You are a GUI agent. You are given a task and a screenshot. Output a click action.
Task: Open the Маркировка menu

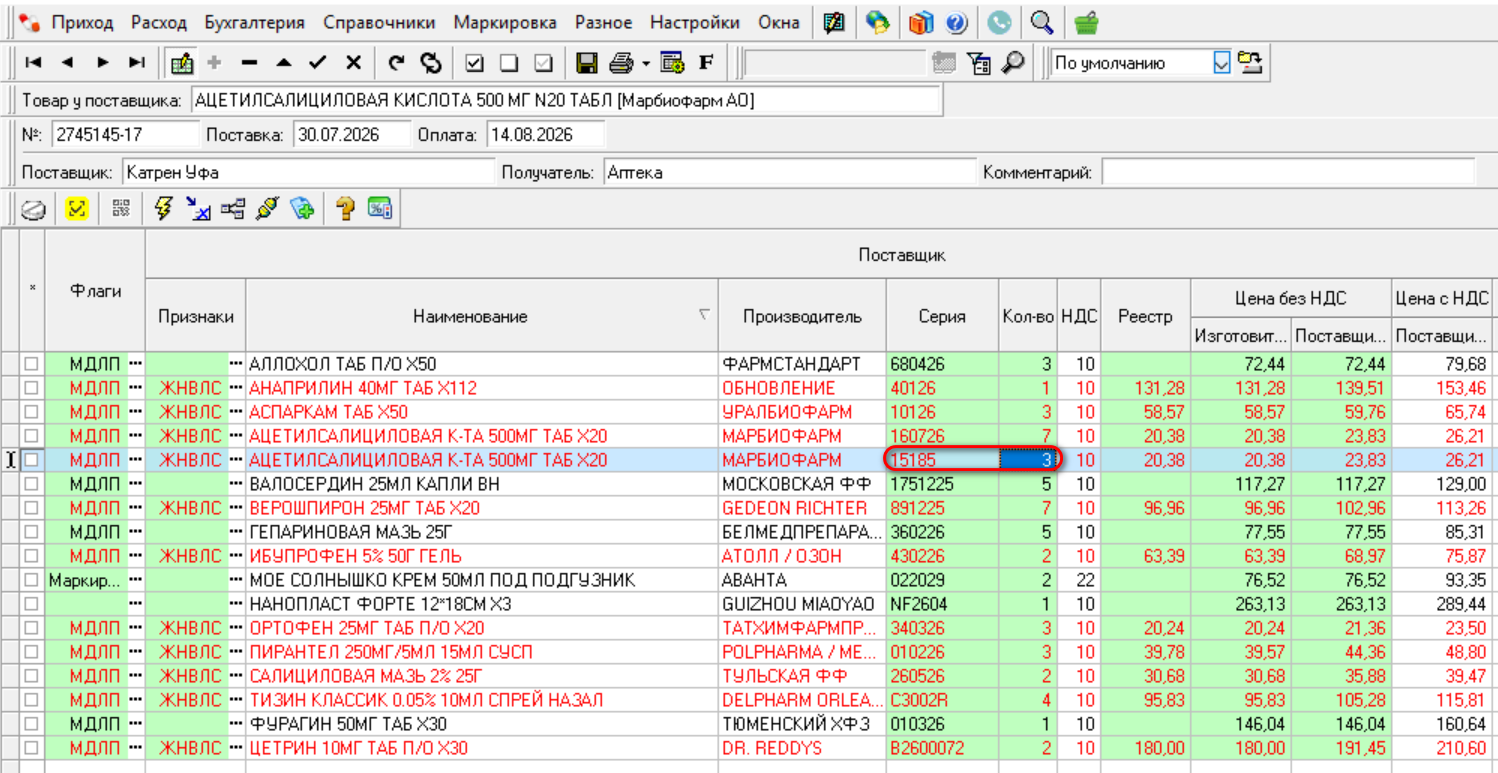(x=505, y=22)
